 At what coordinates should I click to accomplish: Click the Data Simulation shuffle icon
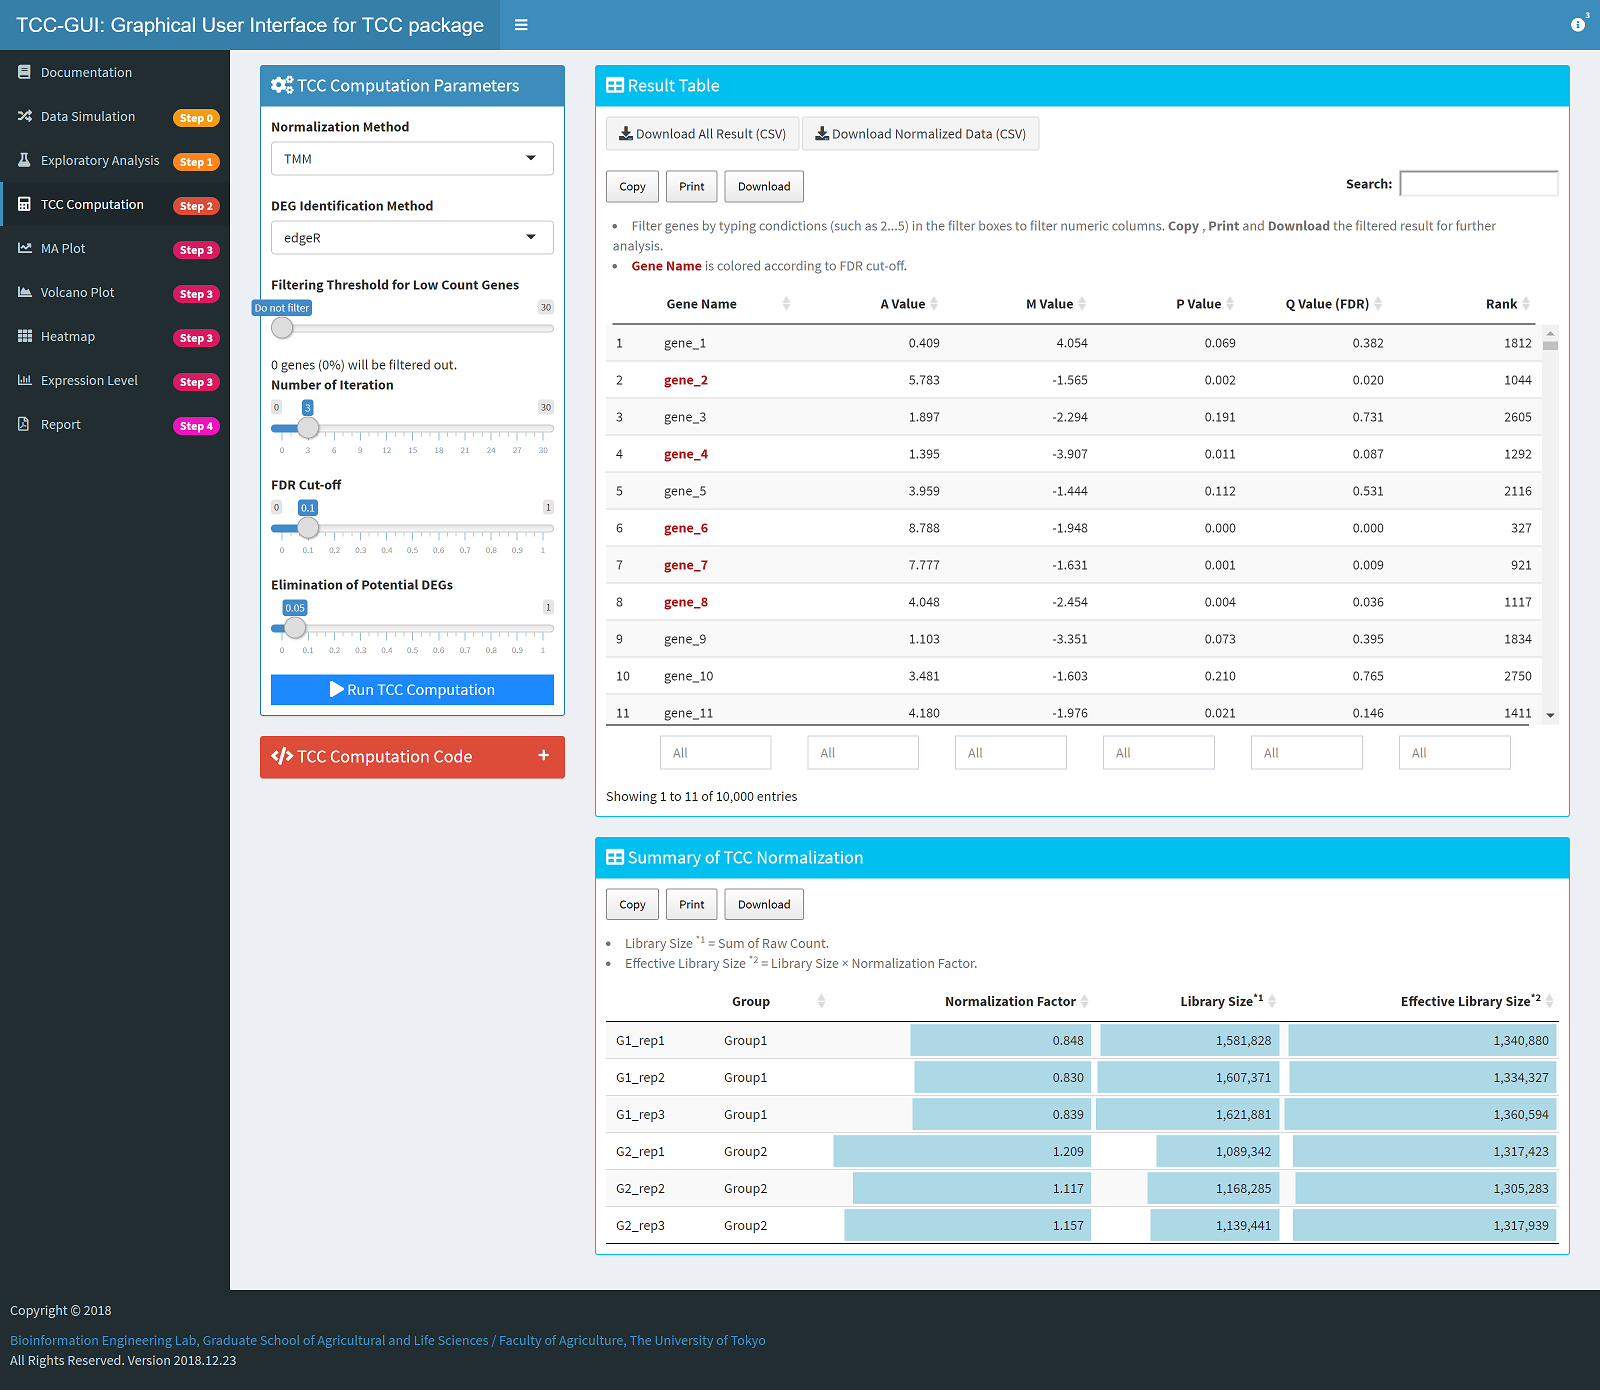coord(24,116)
